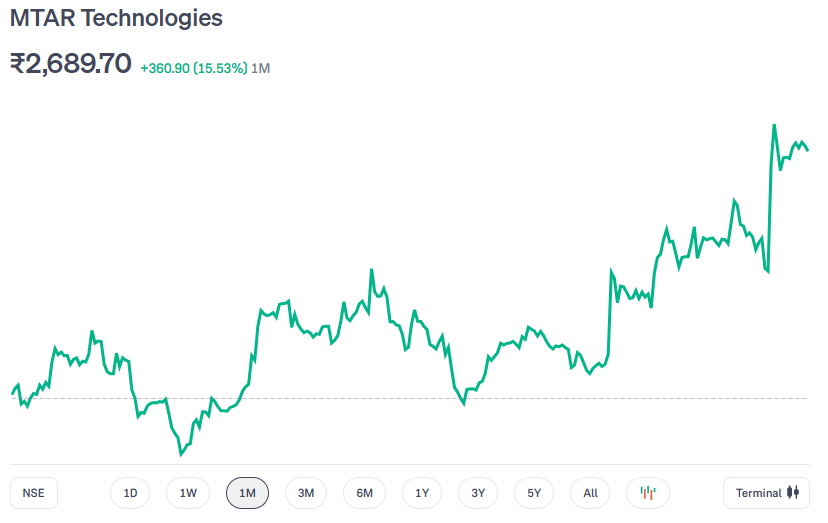Click the highest peak of the chart
The image size is (828, 523).
coord(774,126)
